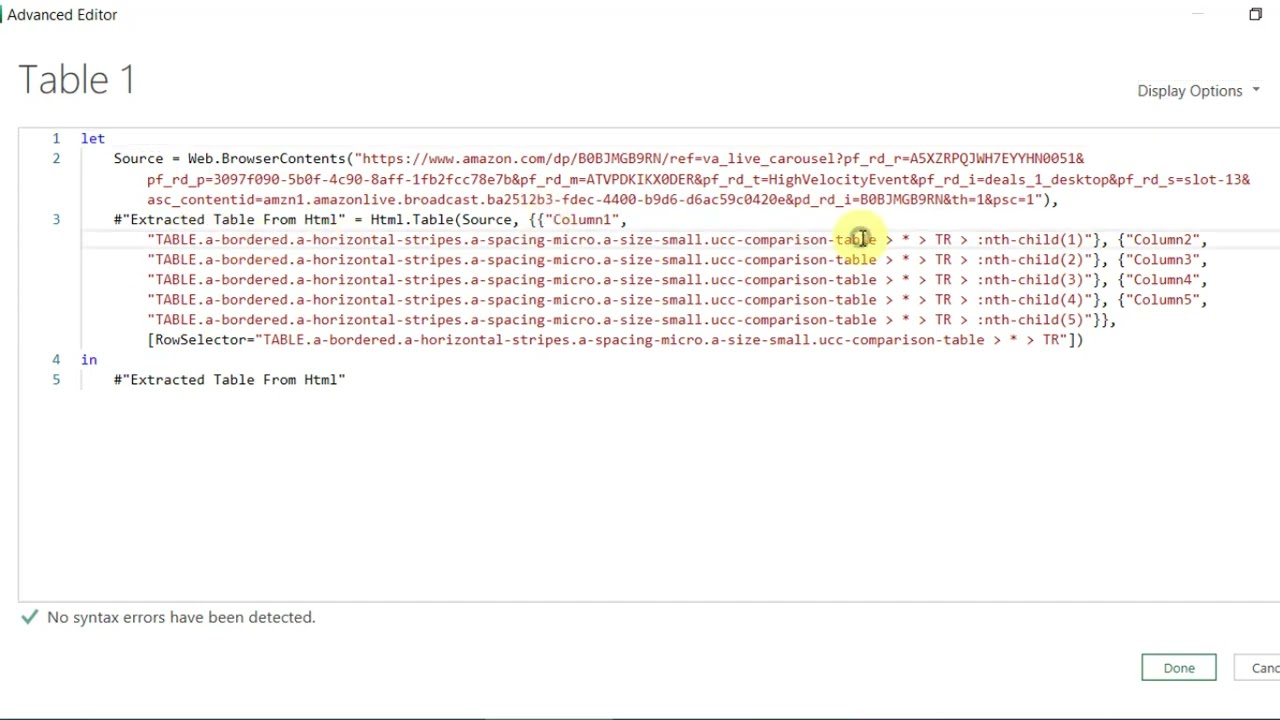Click the 'asc_contentid=amzn1.amazonlive' URL line
Image resolution: width=1280 pixels, height=720 pixels.
(x=602, y=199)
